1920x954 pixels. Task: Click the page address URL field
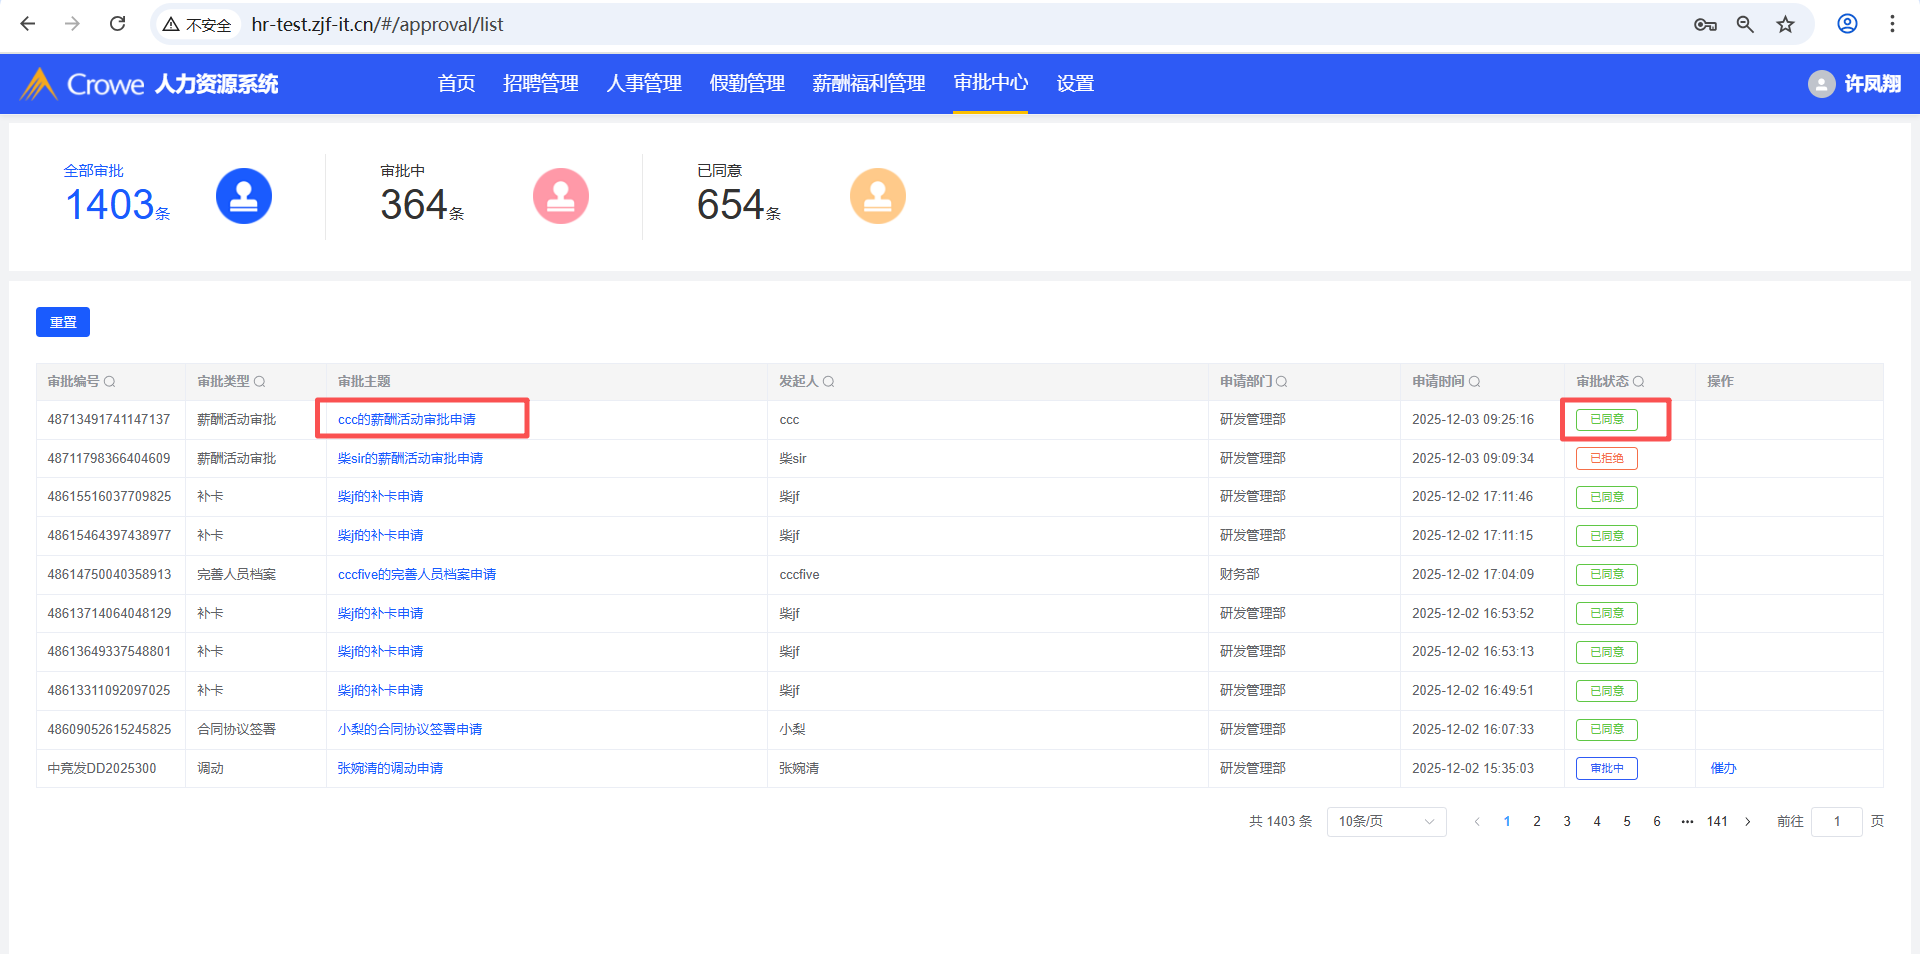pos(377,24)
